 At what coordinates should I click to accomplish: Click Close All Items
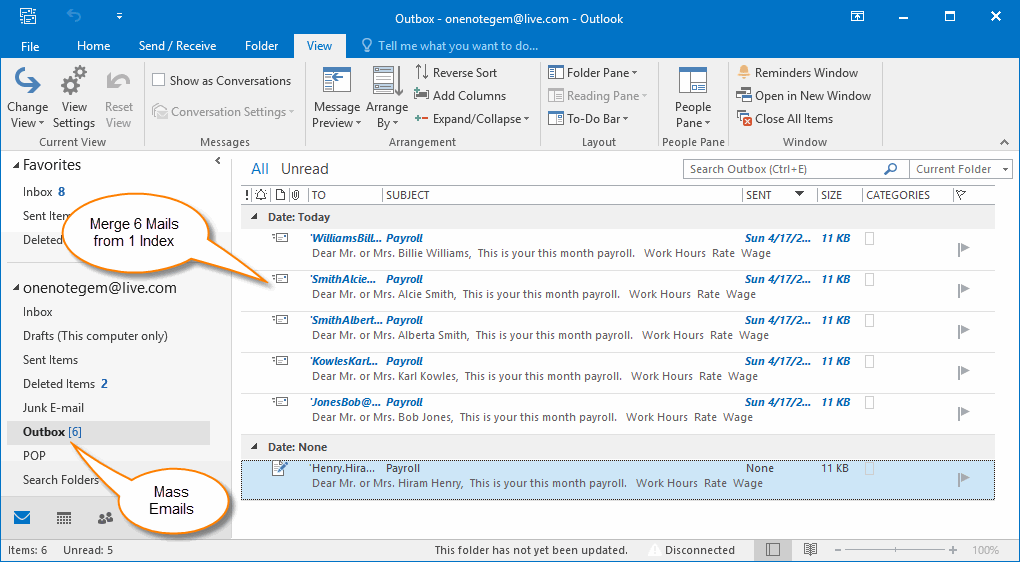(x=785, y=119)
